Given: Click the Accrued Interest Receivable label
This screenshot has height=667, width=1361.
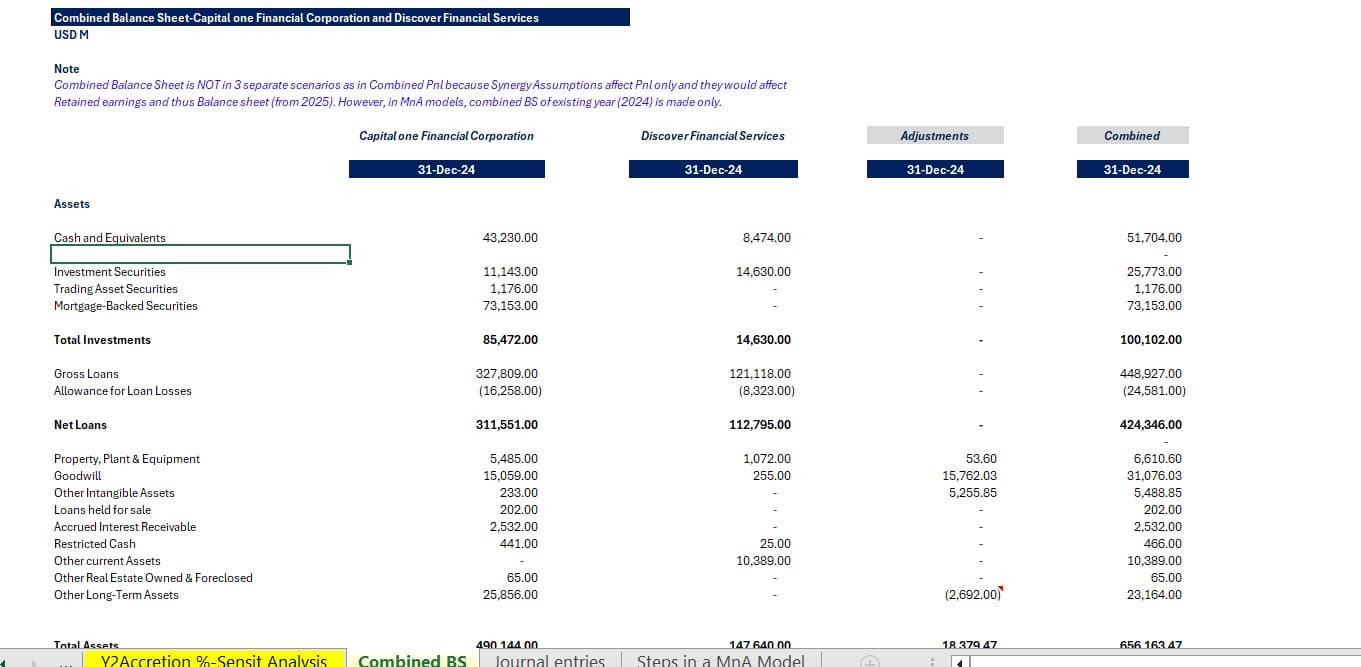Looking at the screenshot, I should [125, 527].
